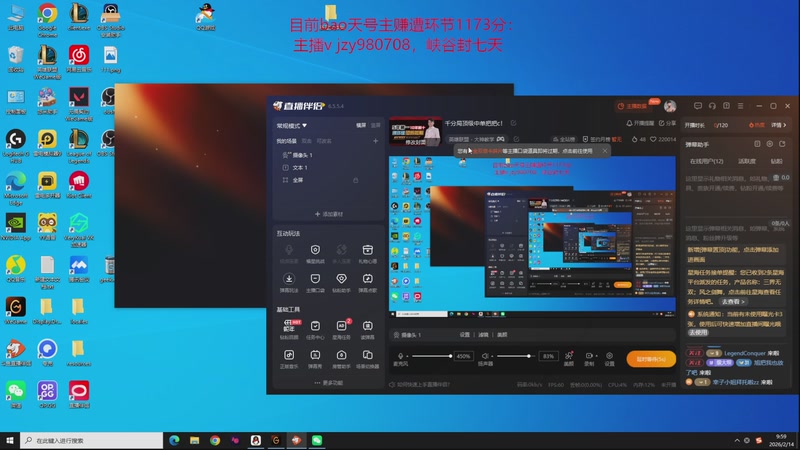Click the refresh icon in 弹幕助手 header
Image resolution: width=800 pixels, height=450 pixels.
782,144
